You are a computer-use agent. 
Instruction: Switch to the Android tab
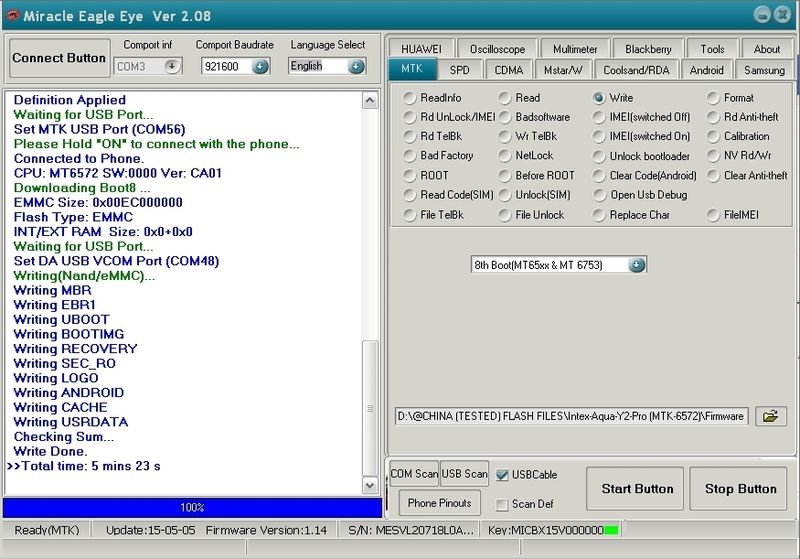pos(707,70)
